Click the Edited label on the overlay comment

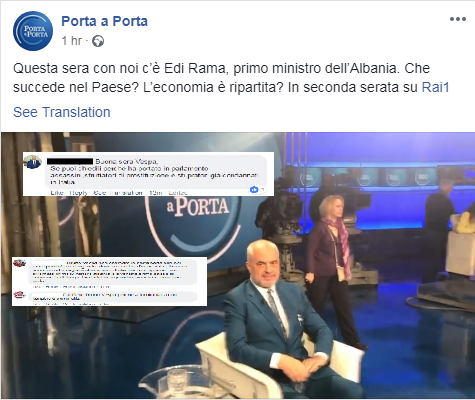tap(178, 193)
